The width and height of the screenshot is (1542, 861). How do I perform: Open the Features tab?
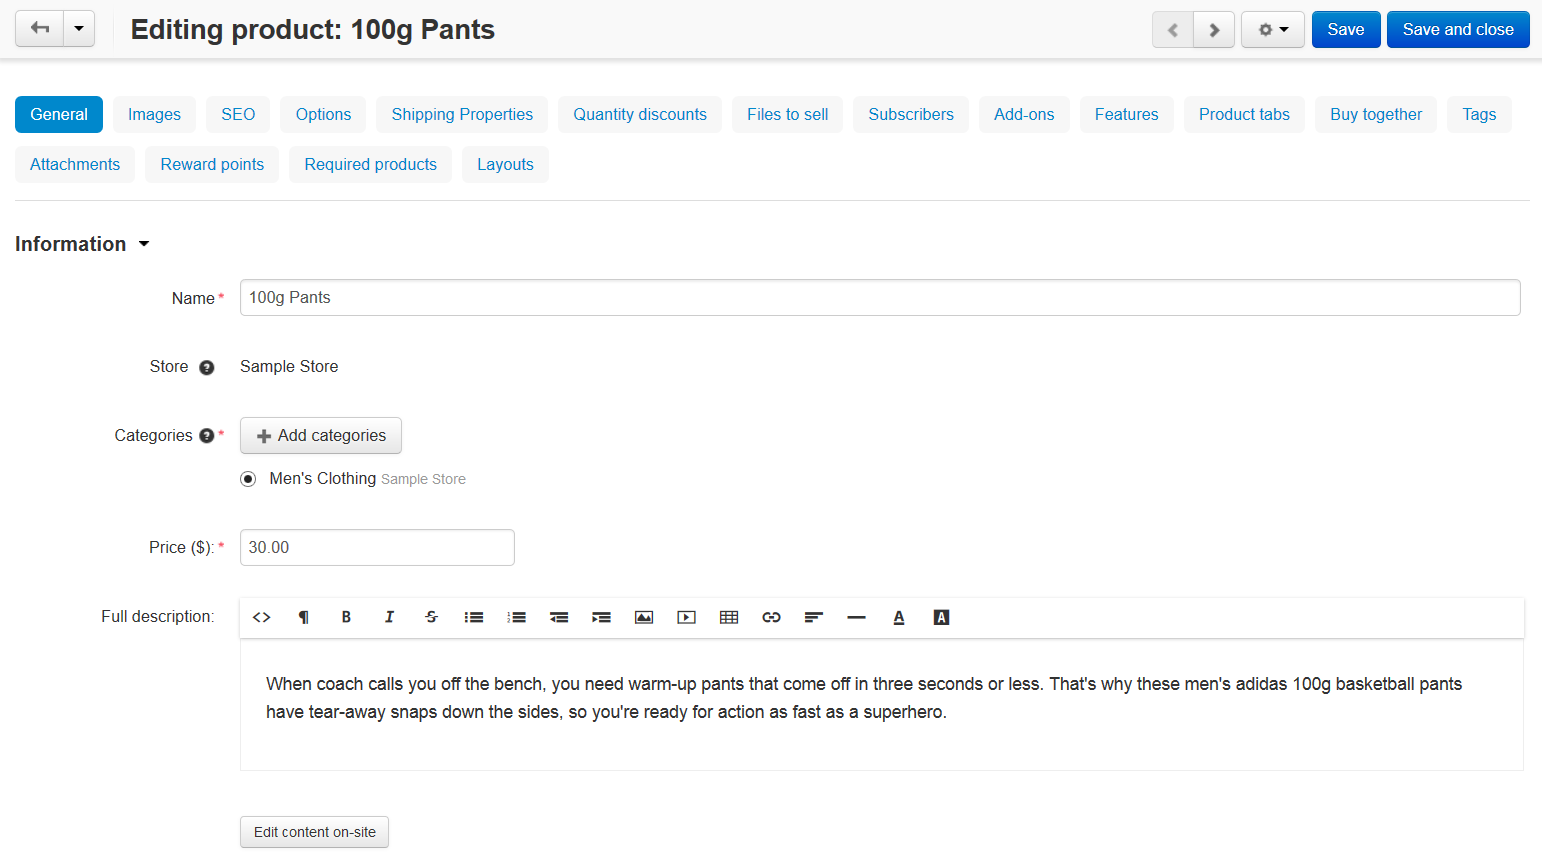1126,114
